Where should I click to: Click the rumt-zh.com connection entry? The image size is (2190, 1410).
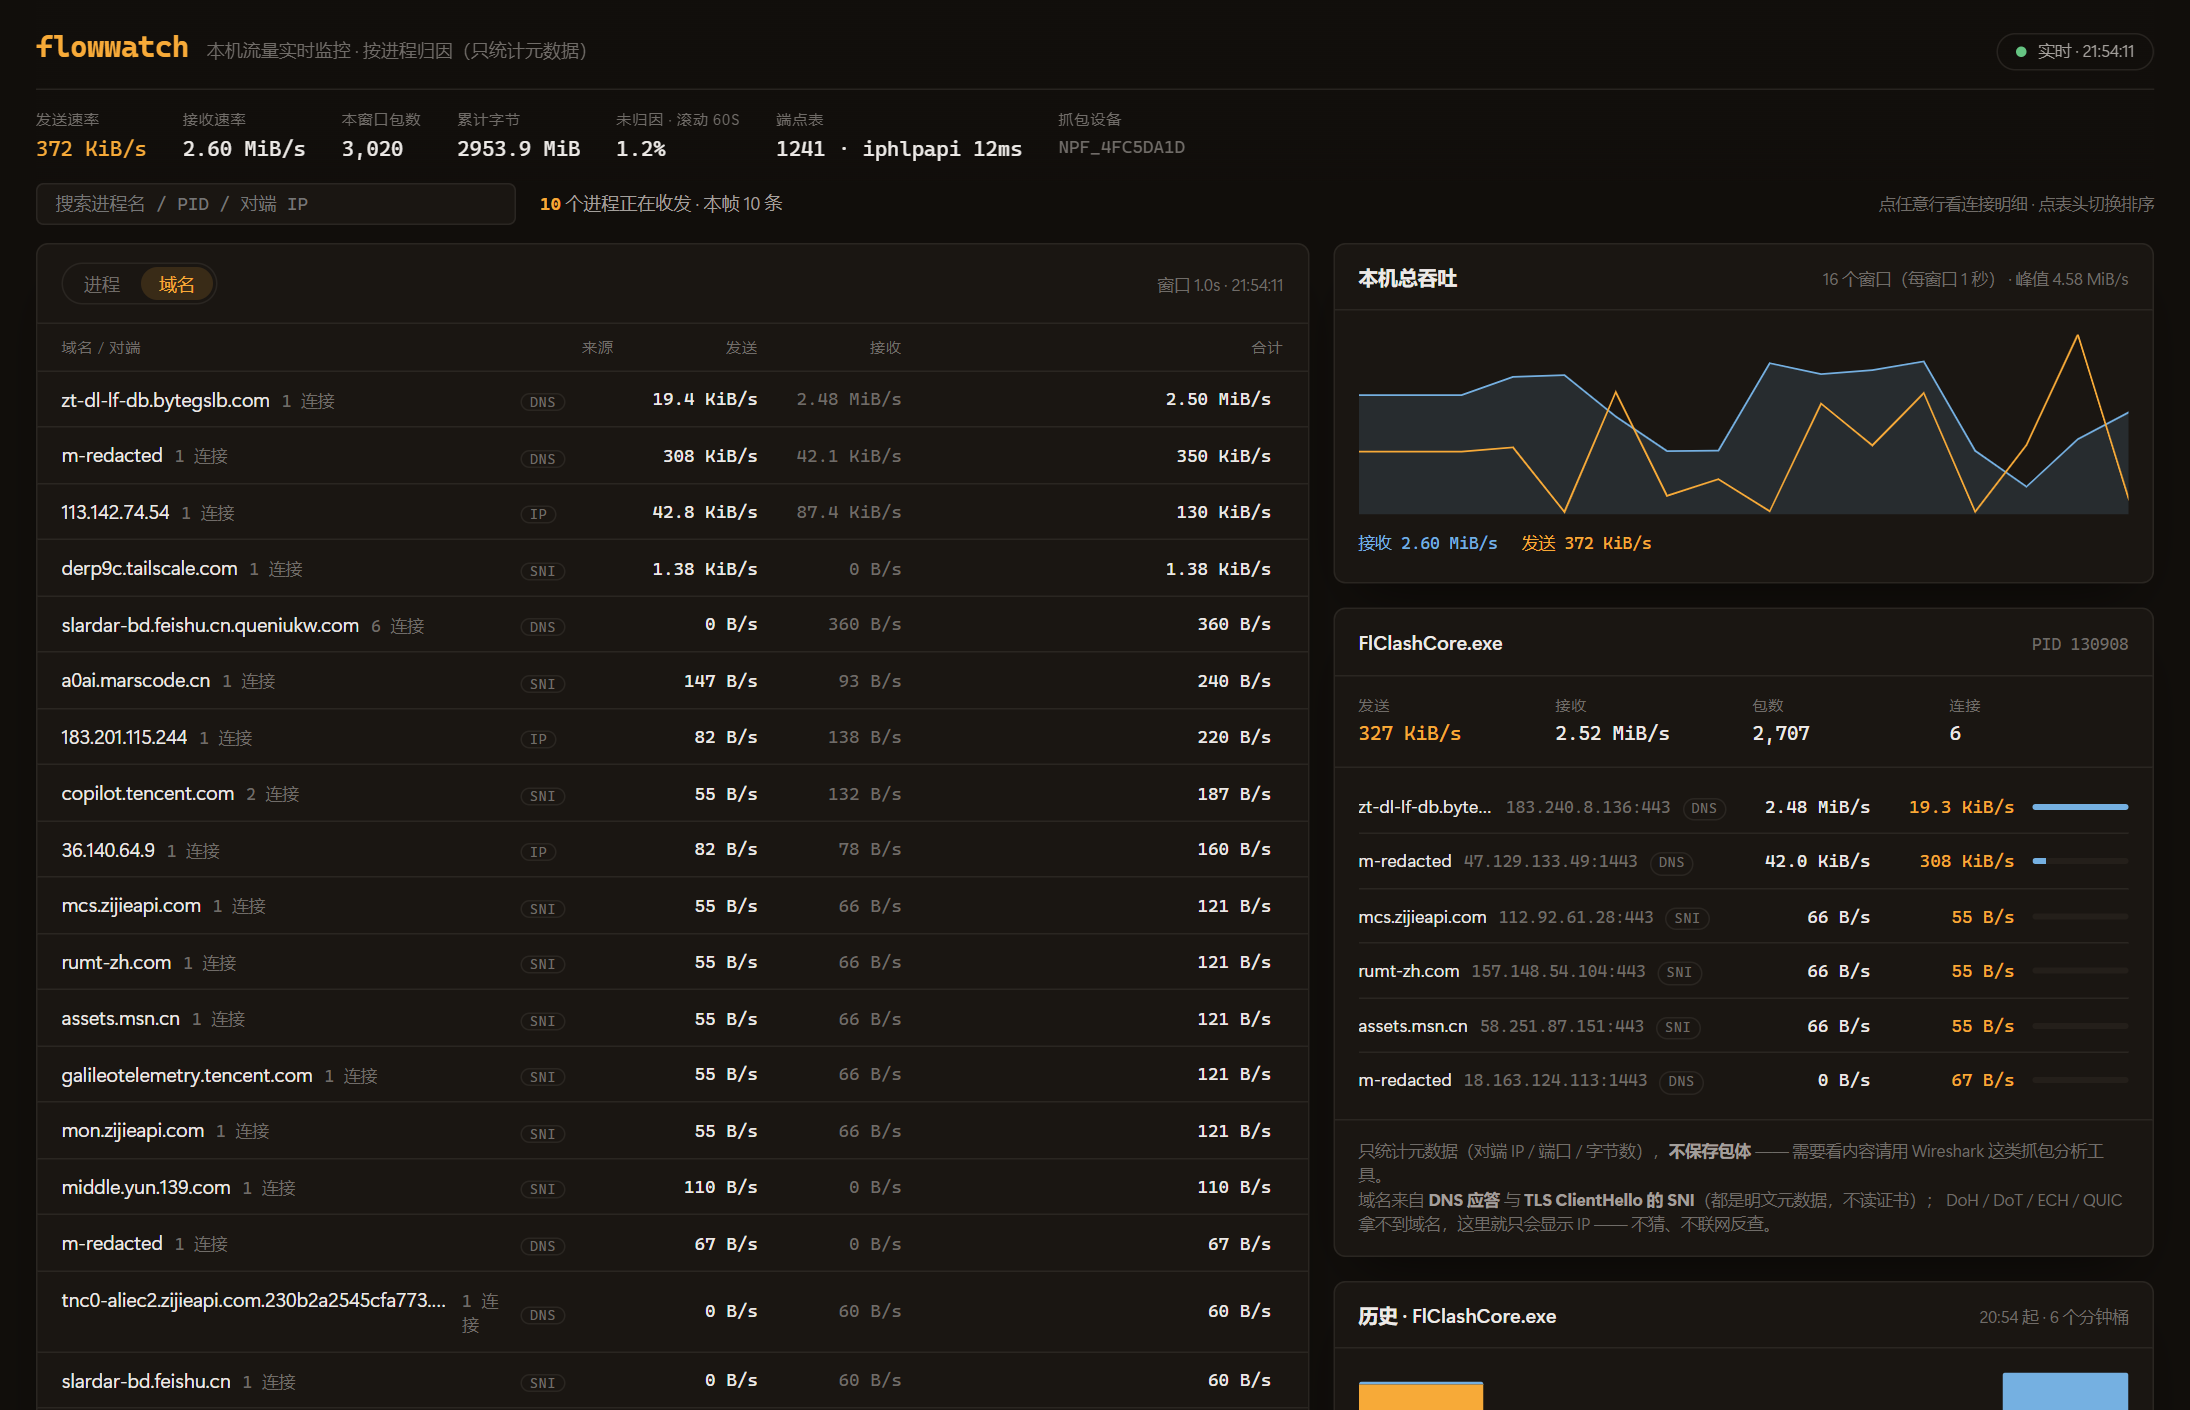click(1743, 972)
